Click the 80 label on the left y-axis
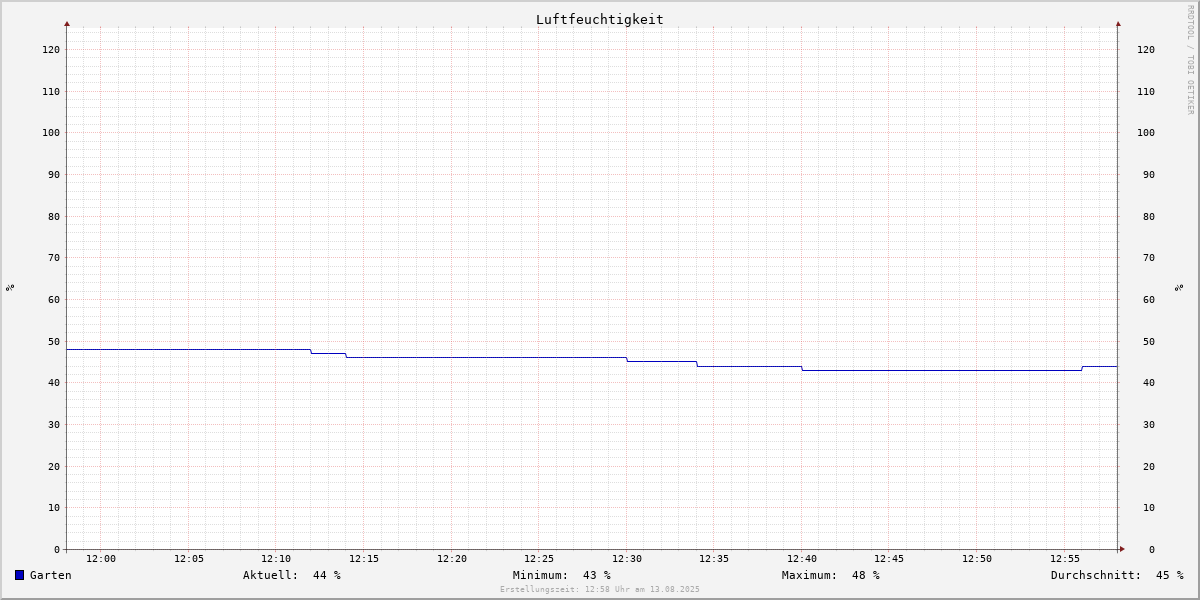 point(55,216)
